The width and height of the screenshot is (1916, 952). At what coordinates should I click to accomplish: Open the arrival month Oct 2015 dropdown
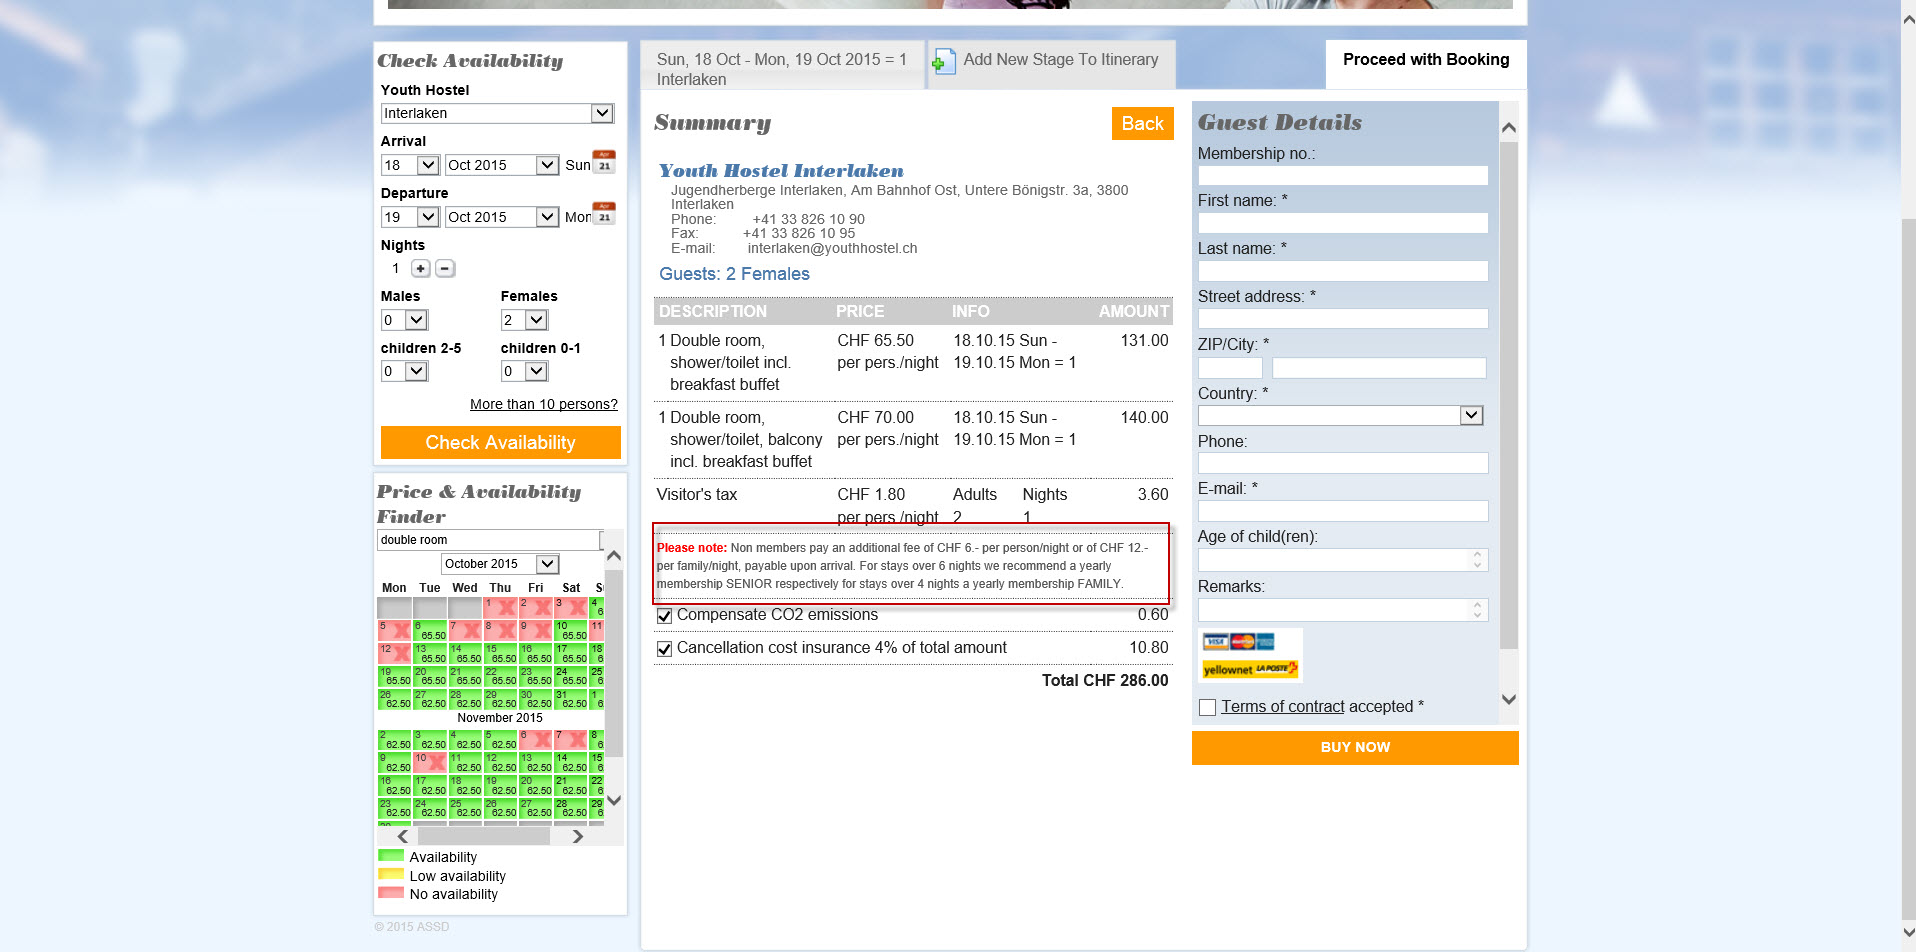pos(502,165)
